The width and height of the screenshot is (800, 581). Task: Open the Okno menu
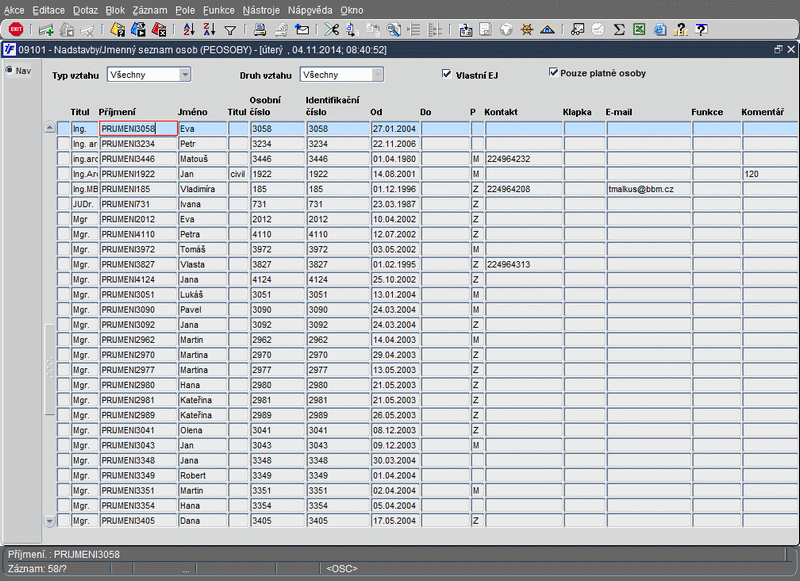352,10
